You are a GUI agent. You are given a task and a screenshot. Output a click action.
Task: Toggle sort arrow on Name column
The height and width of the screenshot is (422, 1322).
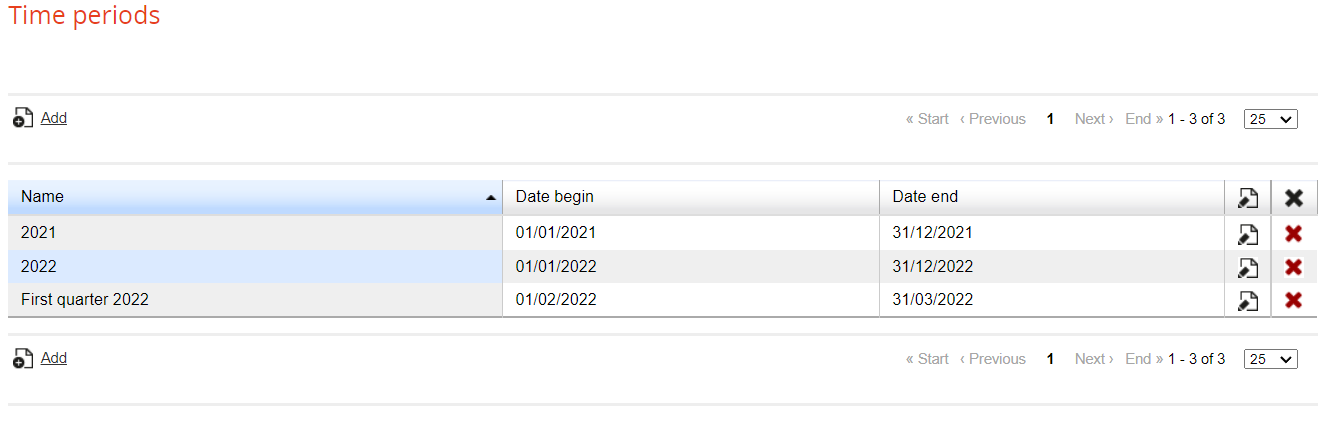click(x=490, y=198)
